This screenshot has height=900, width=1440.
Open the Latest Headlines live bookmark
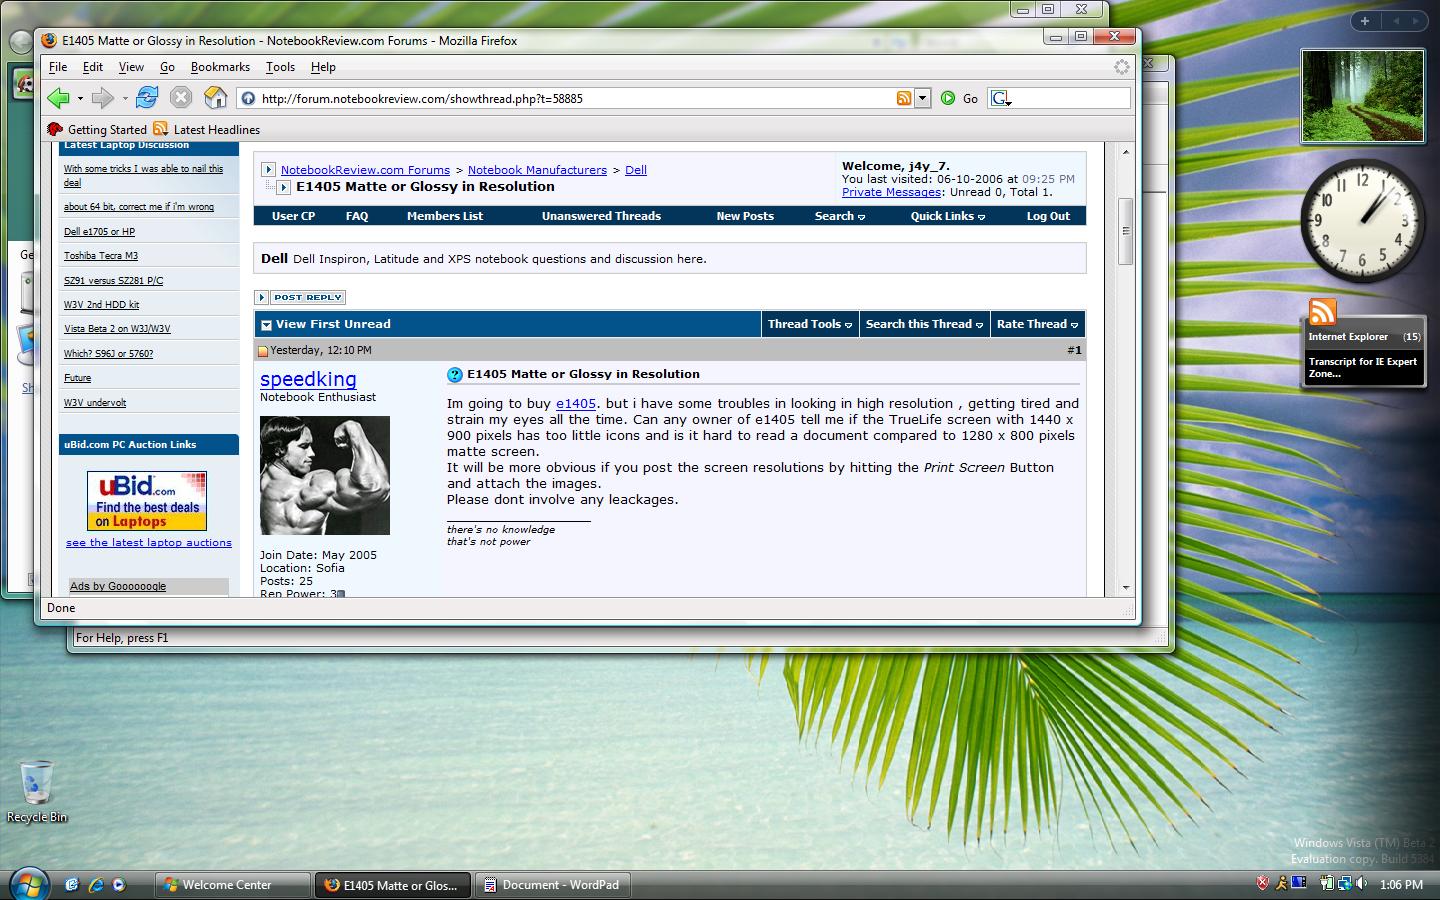[x=207, y=129]
